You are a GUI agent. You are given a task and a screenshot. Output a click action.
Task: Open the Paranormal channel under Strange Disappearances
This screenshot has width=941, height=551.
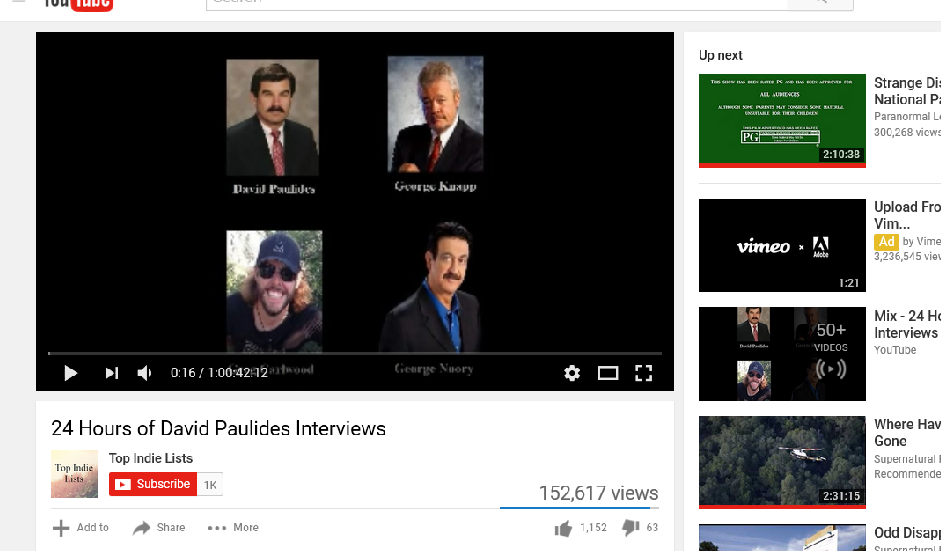tap(907, 116)
